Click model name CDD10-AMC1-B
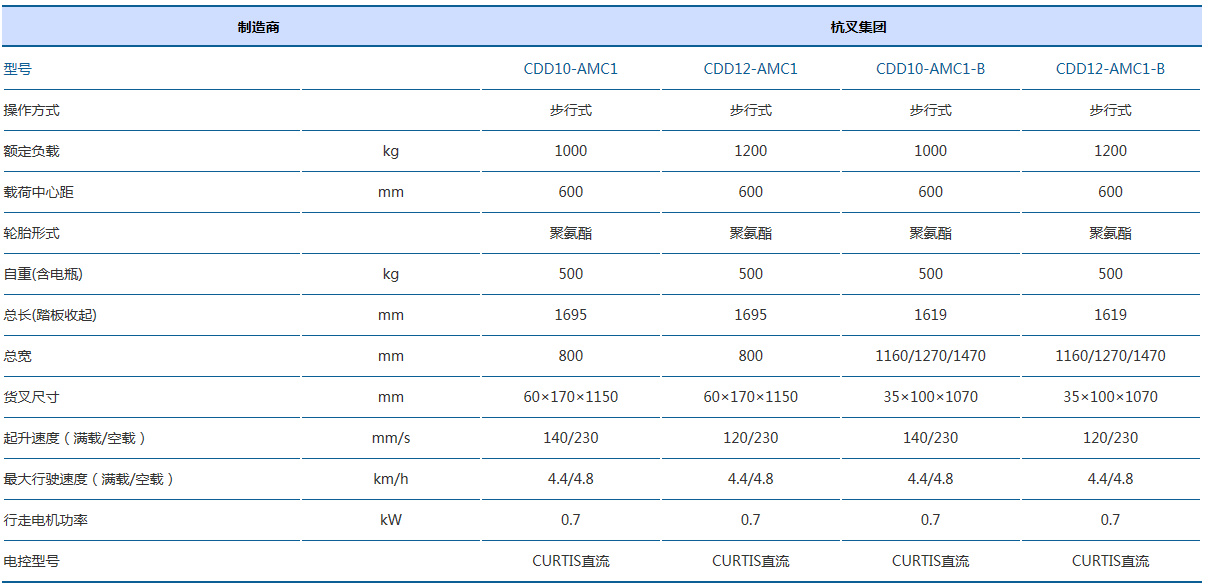This screenshot has width=1208, height=585. coord(931,69)
